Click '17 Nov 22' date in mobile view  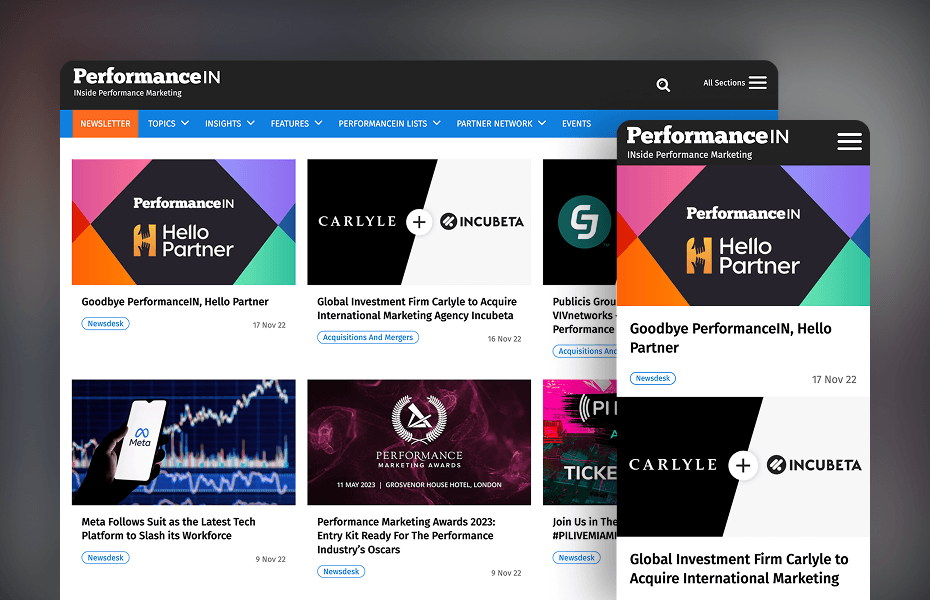coord(834,379)
